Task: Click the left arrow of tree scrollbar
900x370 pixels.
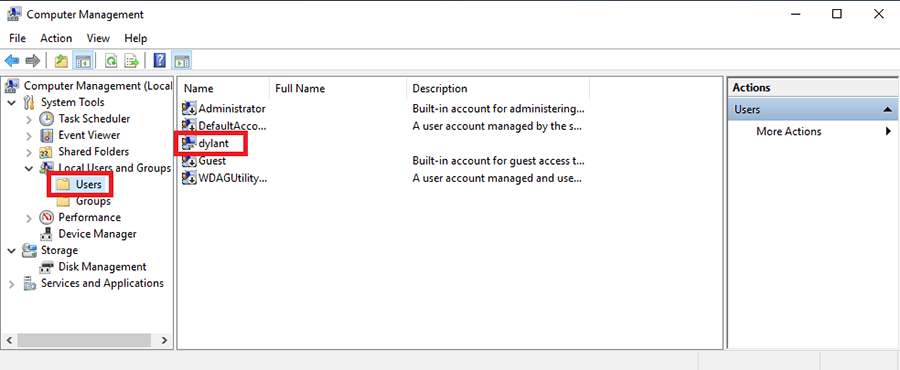Action: [9, 340]
